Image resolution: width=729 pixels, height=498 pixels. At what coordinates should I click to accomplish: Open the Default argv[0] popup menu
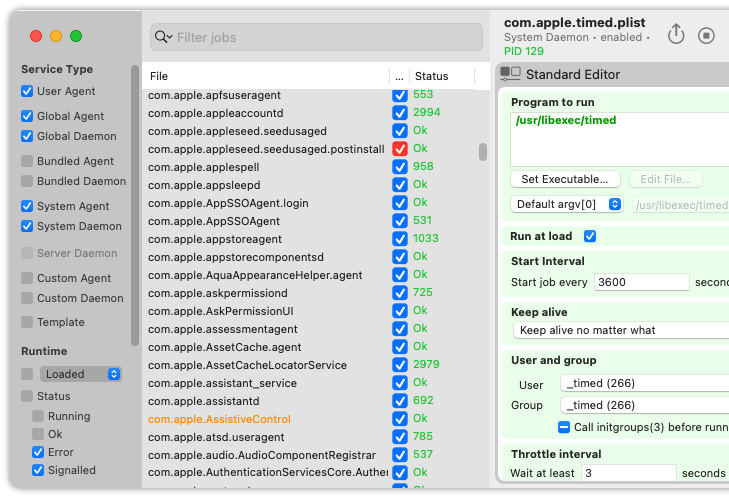click(x=566, y=204)
